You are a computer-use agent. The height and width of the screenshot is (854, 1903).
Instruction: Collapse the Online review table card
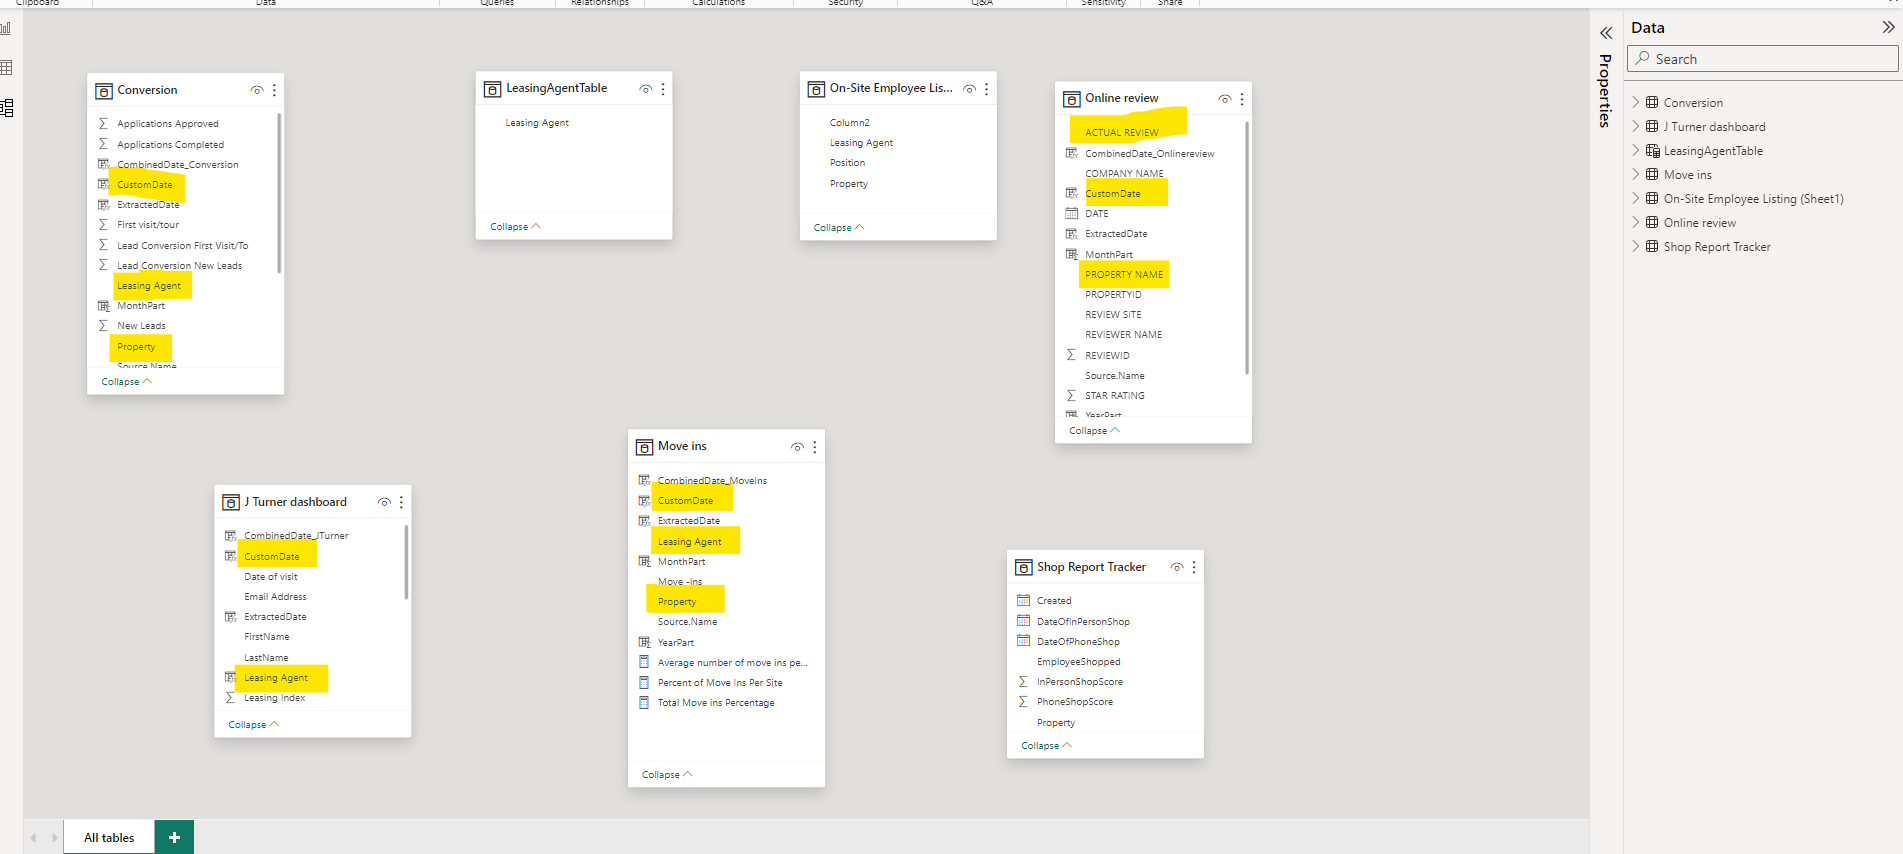click(1094, 431)
